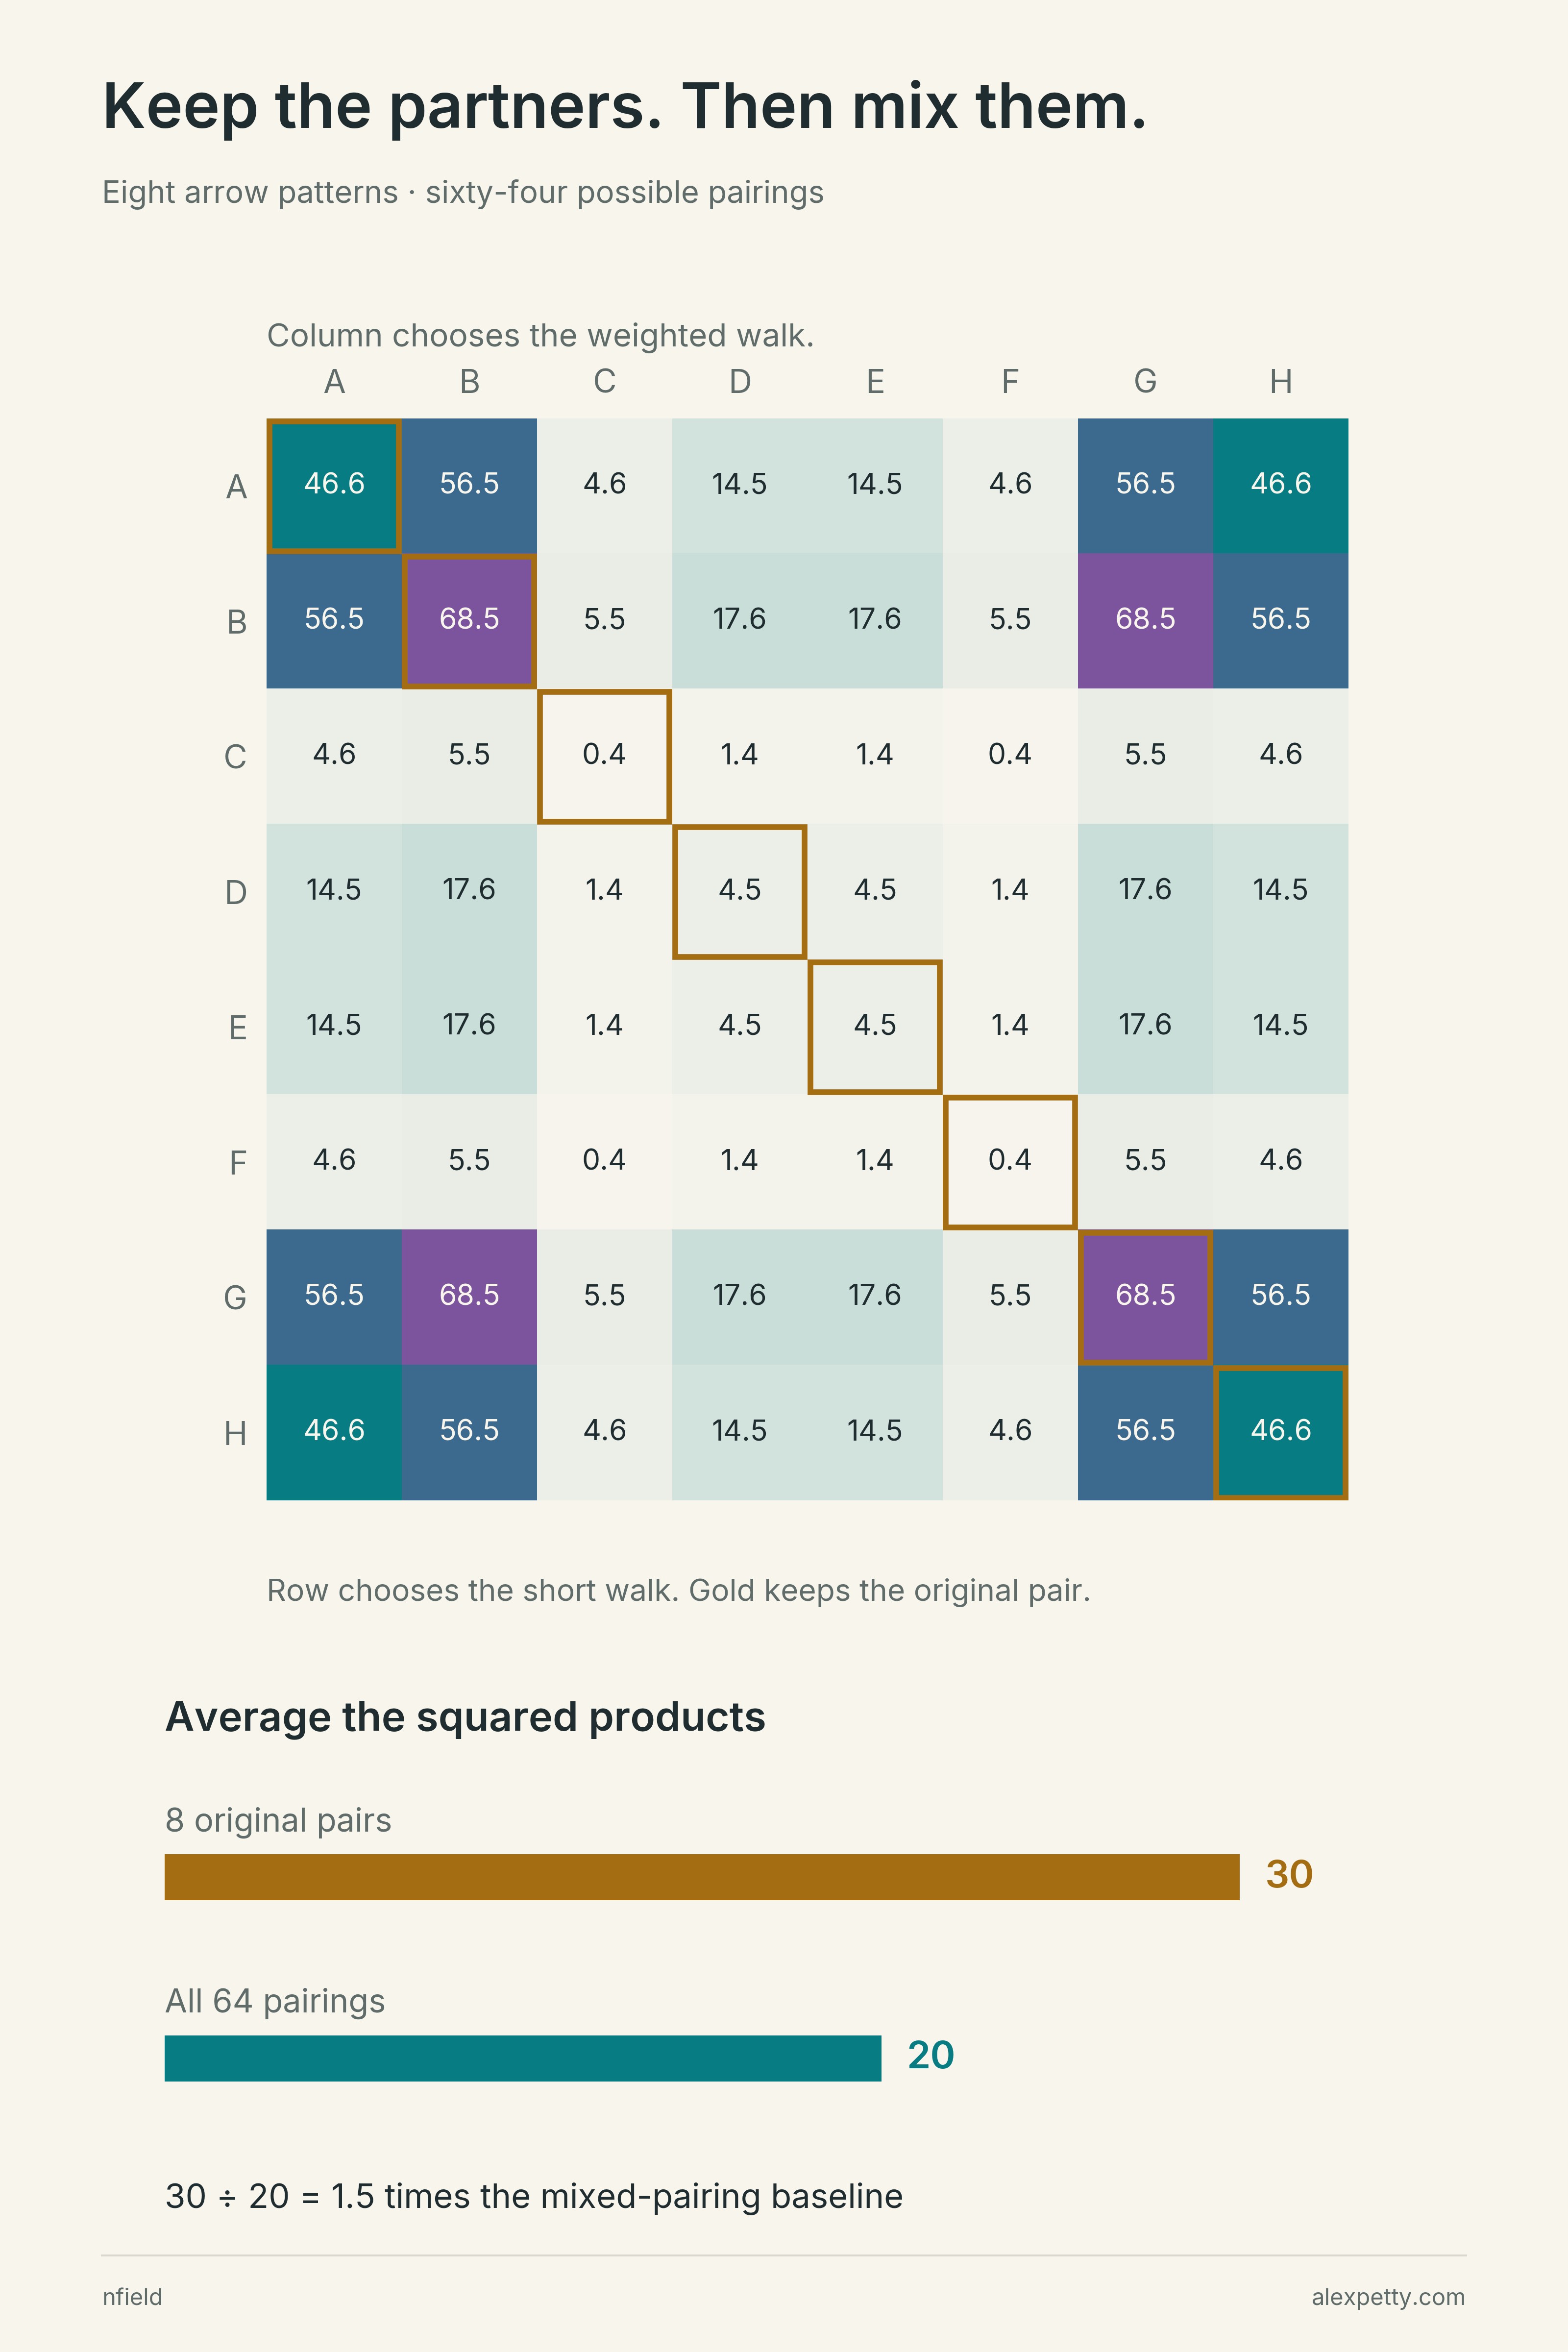The width and height of the screenshot is (1568, 2352).
Task: Click the 17.6 cell in row D, column G
Action: pos(1145,891)
